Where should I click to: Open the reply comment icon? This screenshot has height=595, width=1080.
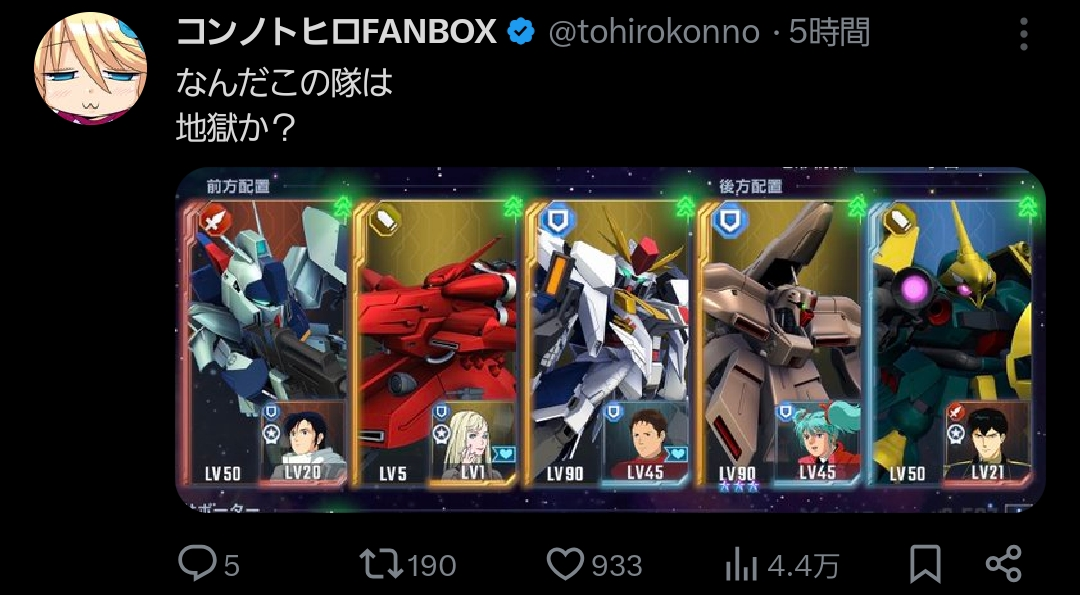click(198, 563)
